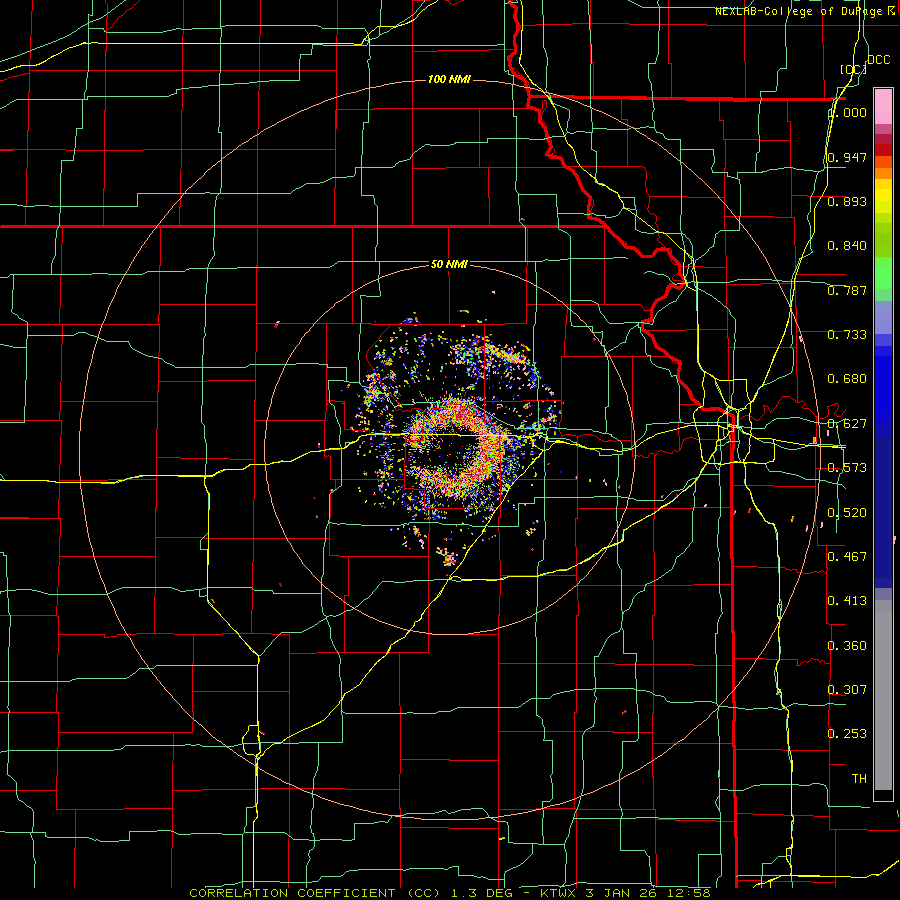
Task: Click the '3 JAN 26 12:58' timestamp
Action: click(647, 893)
